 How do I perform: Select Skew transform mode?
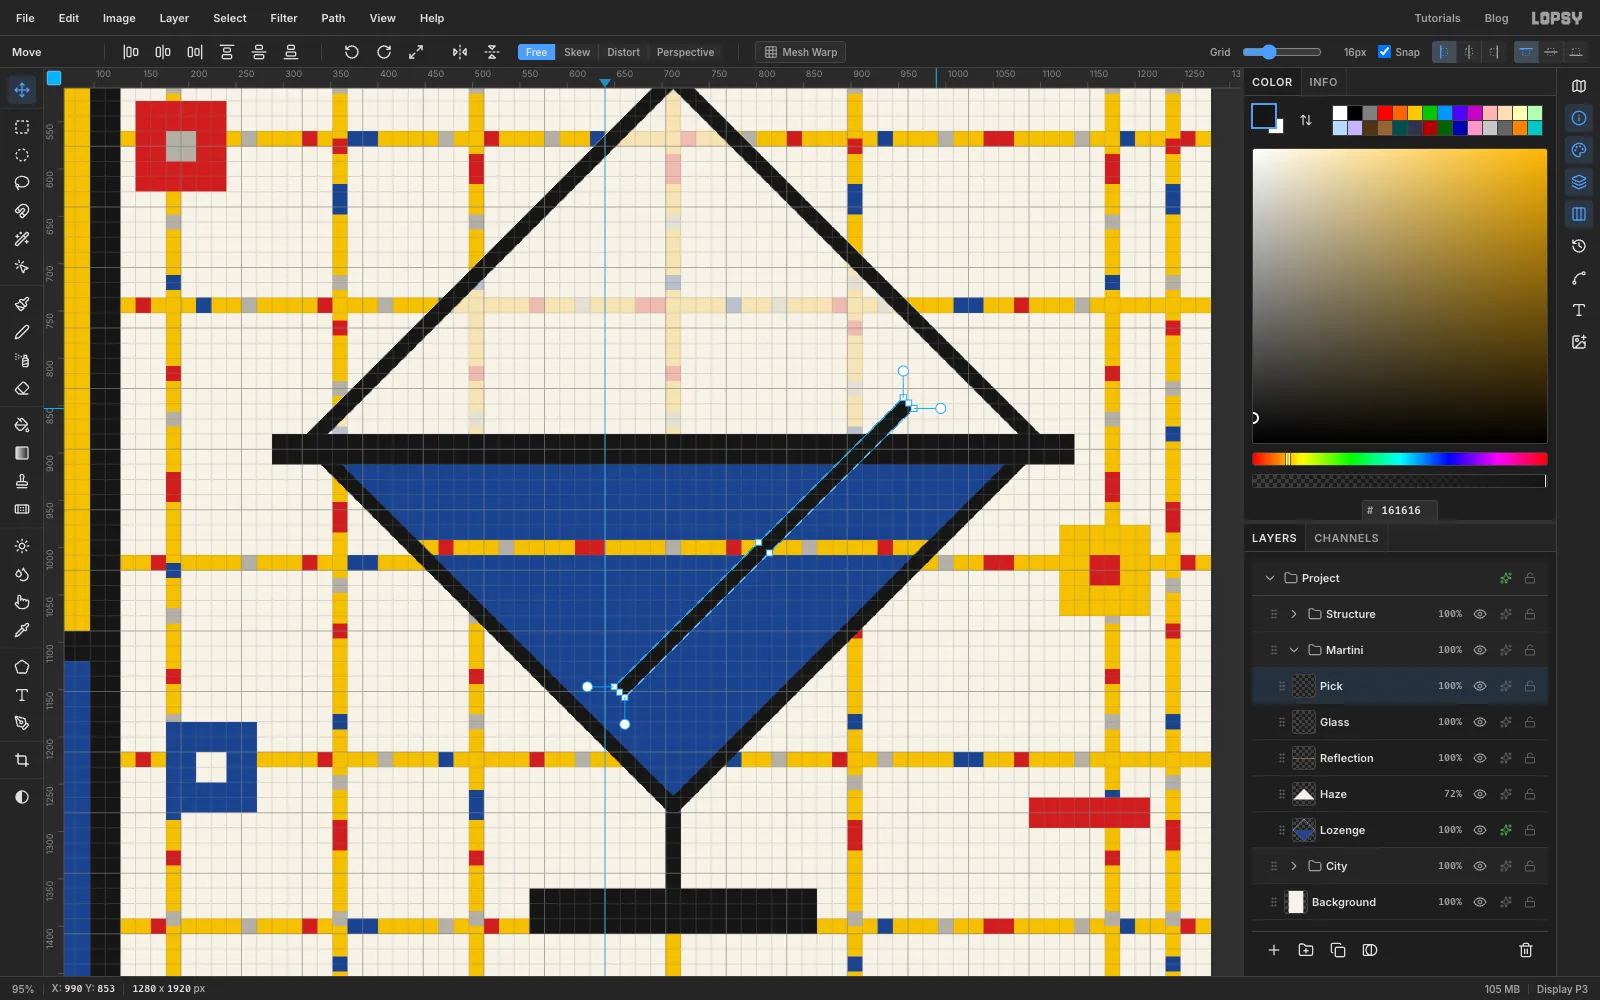[x=577, y=52]
